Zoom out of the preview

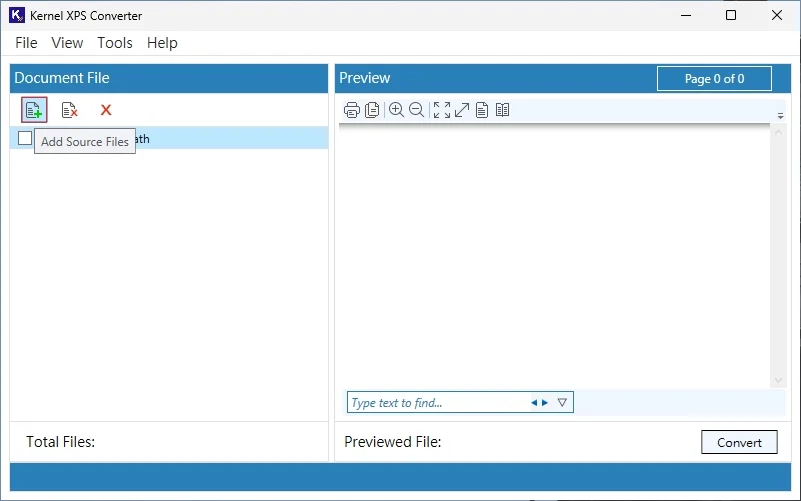point(416,110)
